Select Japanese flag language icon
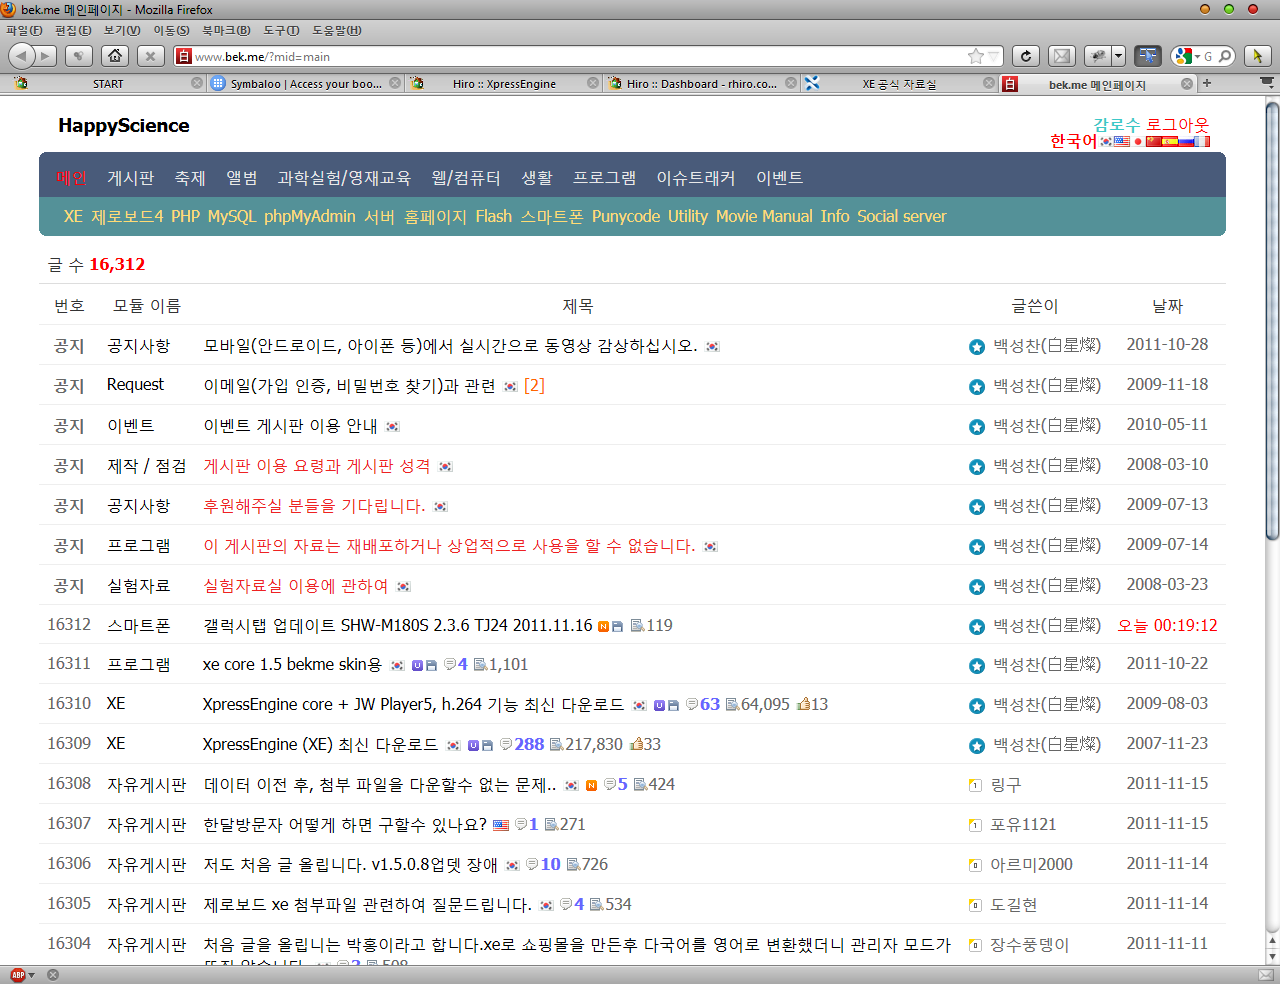 click(1138, 142)
